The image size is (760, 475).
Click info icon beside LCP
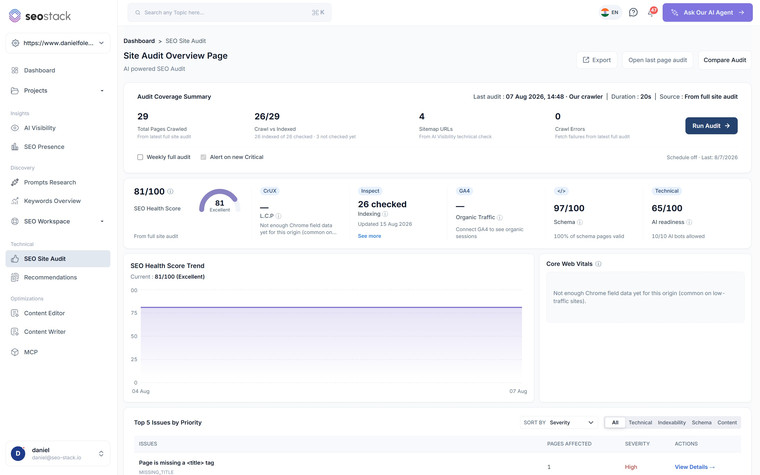(x=279, y=216)
